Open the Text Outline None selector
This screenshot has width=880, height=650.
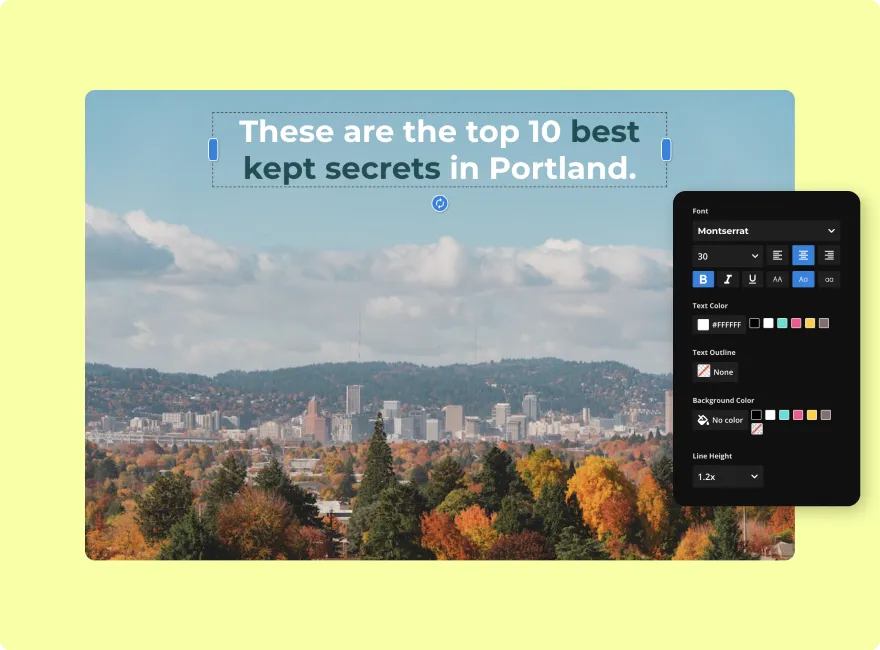coord(716,372)
